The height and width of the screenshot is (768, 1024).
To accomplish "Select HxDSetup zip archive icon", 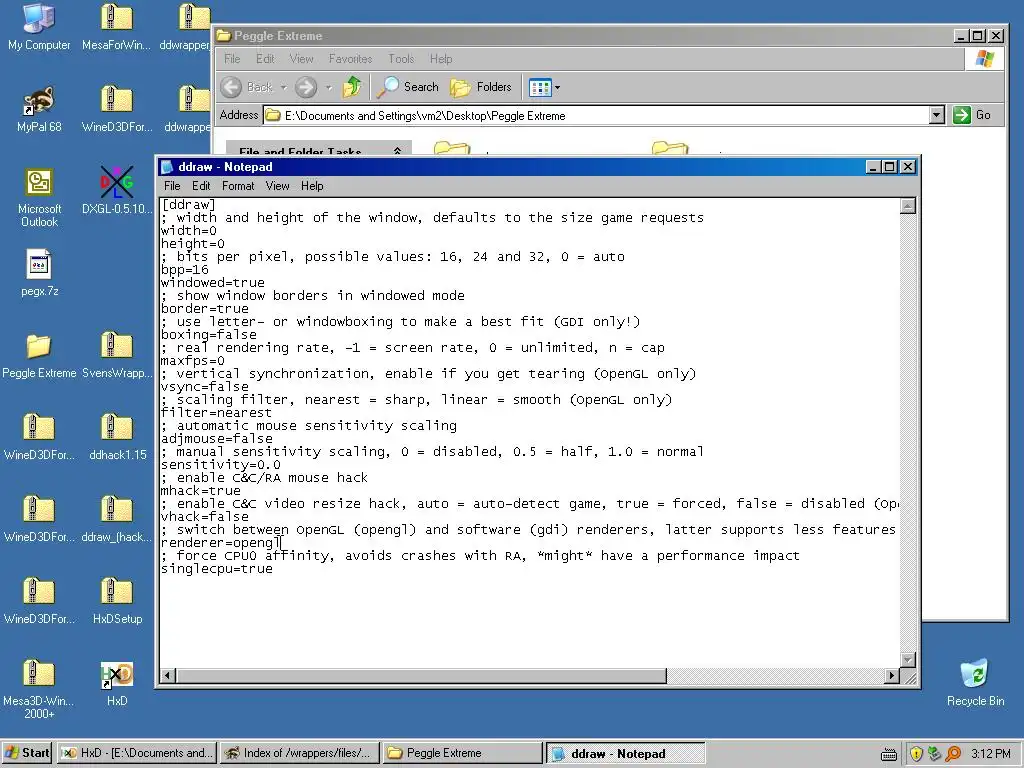I will point(117,600).
